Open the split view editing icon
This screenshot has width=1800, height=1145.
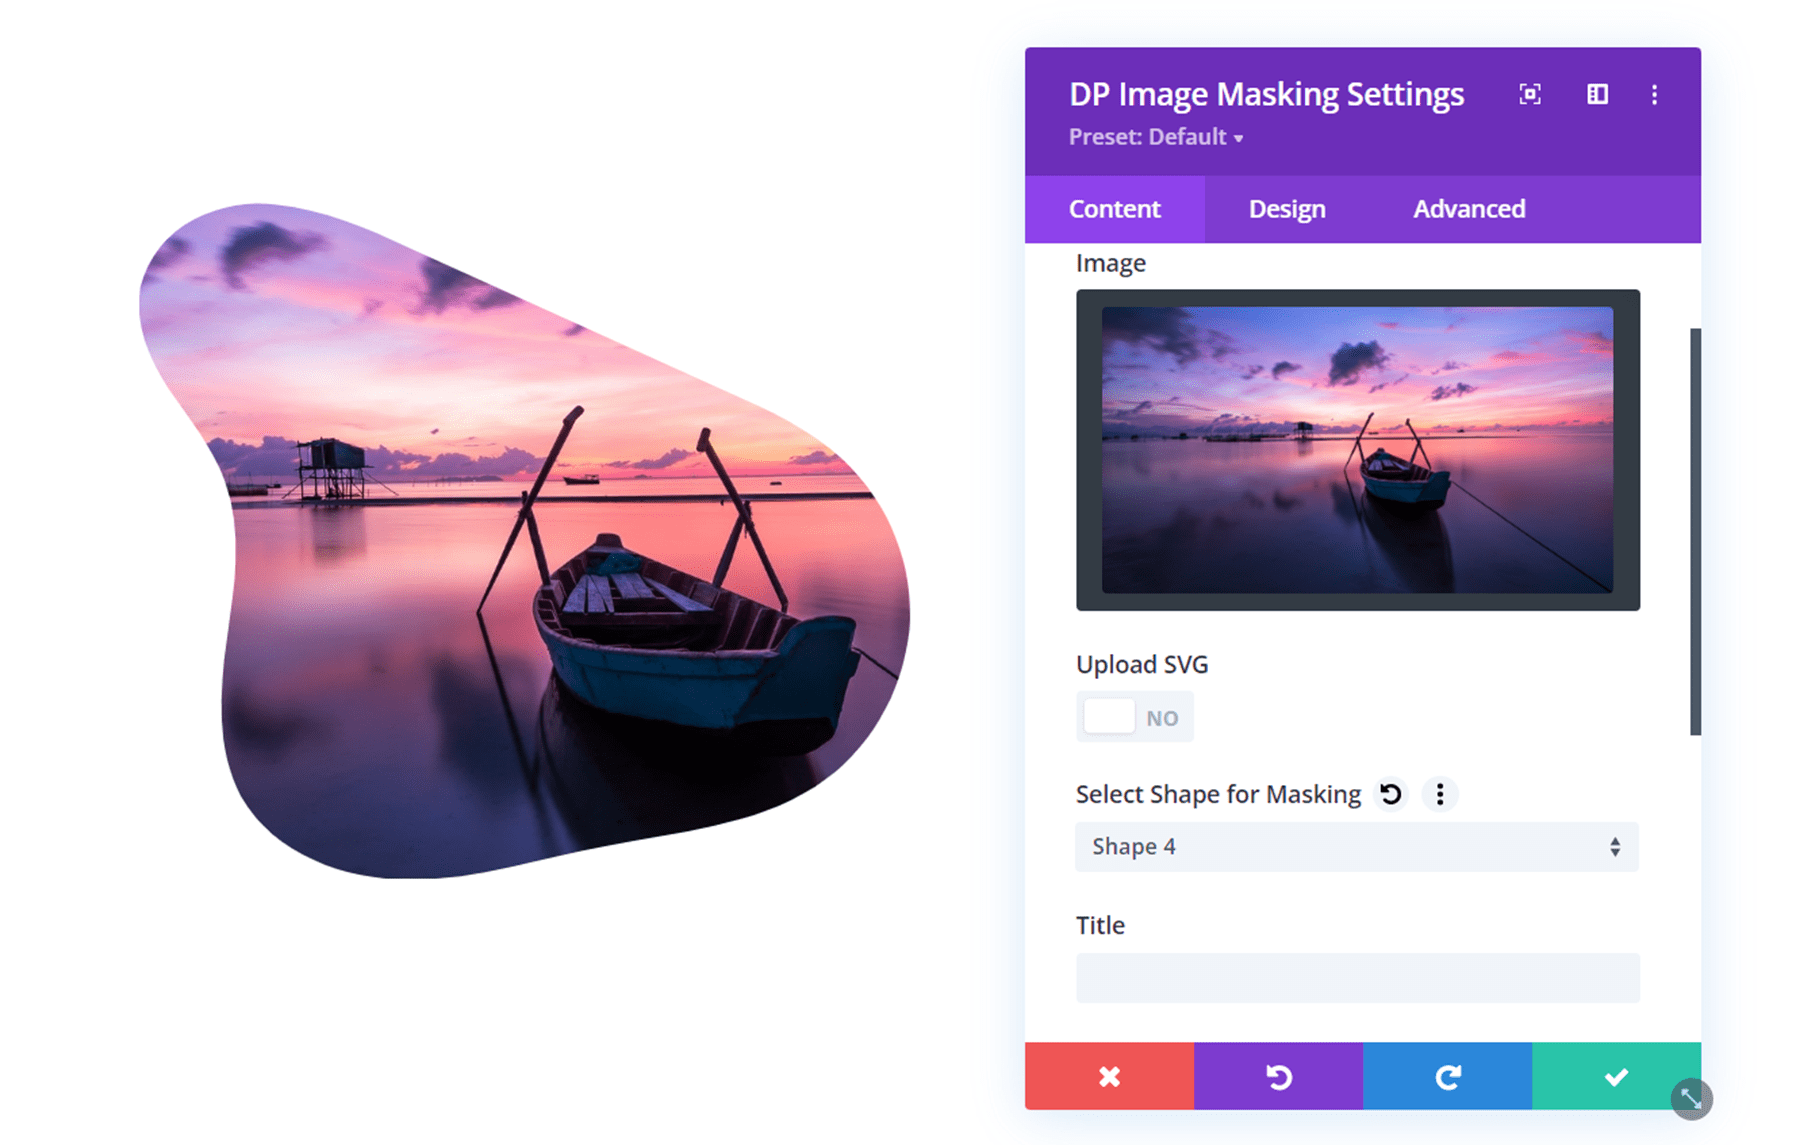coord(1597,95)
